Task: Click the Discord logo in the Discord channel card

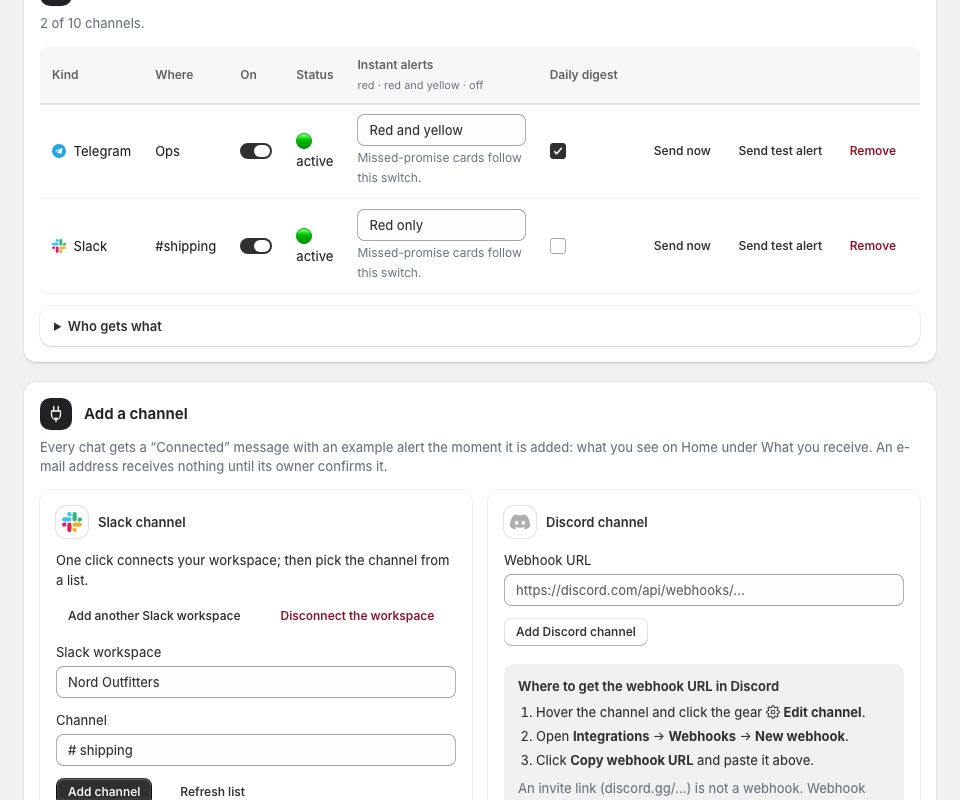Action: coord(520,522)
